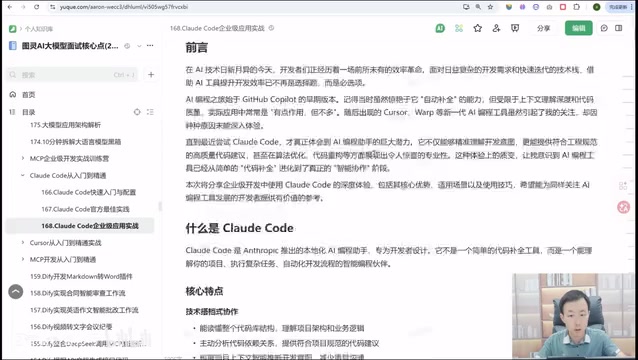
Task: Click the 什么是 Claude Code heading
Action: coord(240,228)
